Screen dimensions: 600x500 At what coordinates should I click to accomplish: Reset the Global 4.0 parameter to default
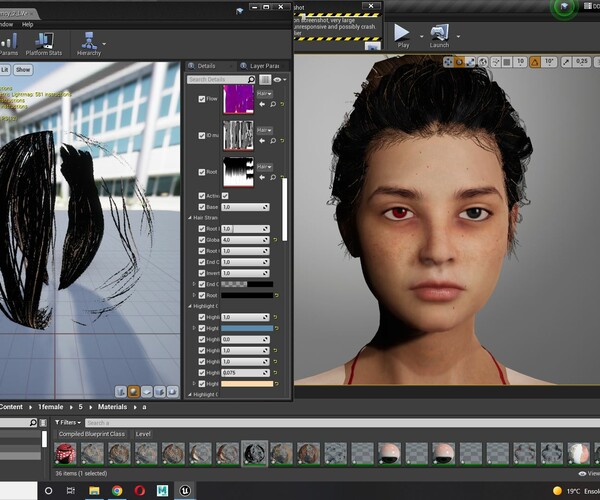click(275, 240)
